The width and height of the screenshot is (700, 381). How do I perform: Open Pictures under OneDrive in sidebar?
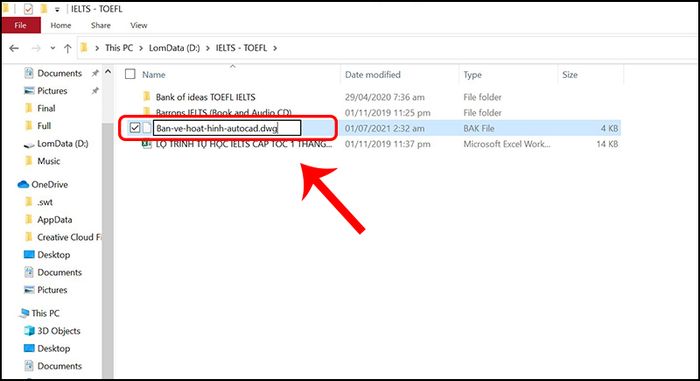coord(52,290)
